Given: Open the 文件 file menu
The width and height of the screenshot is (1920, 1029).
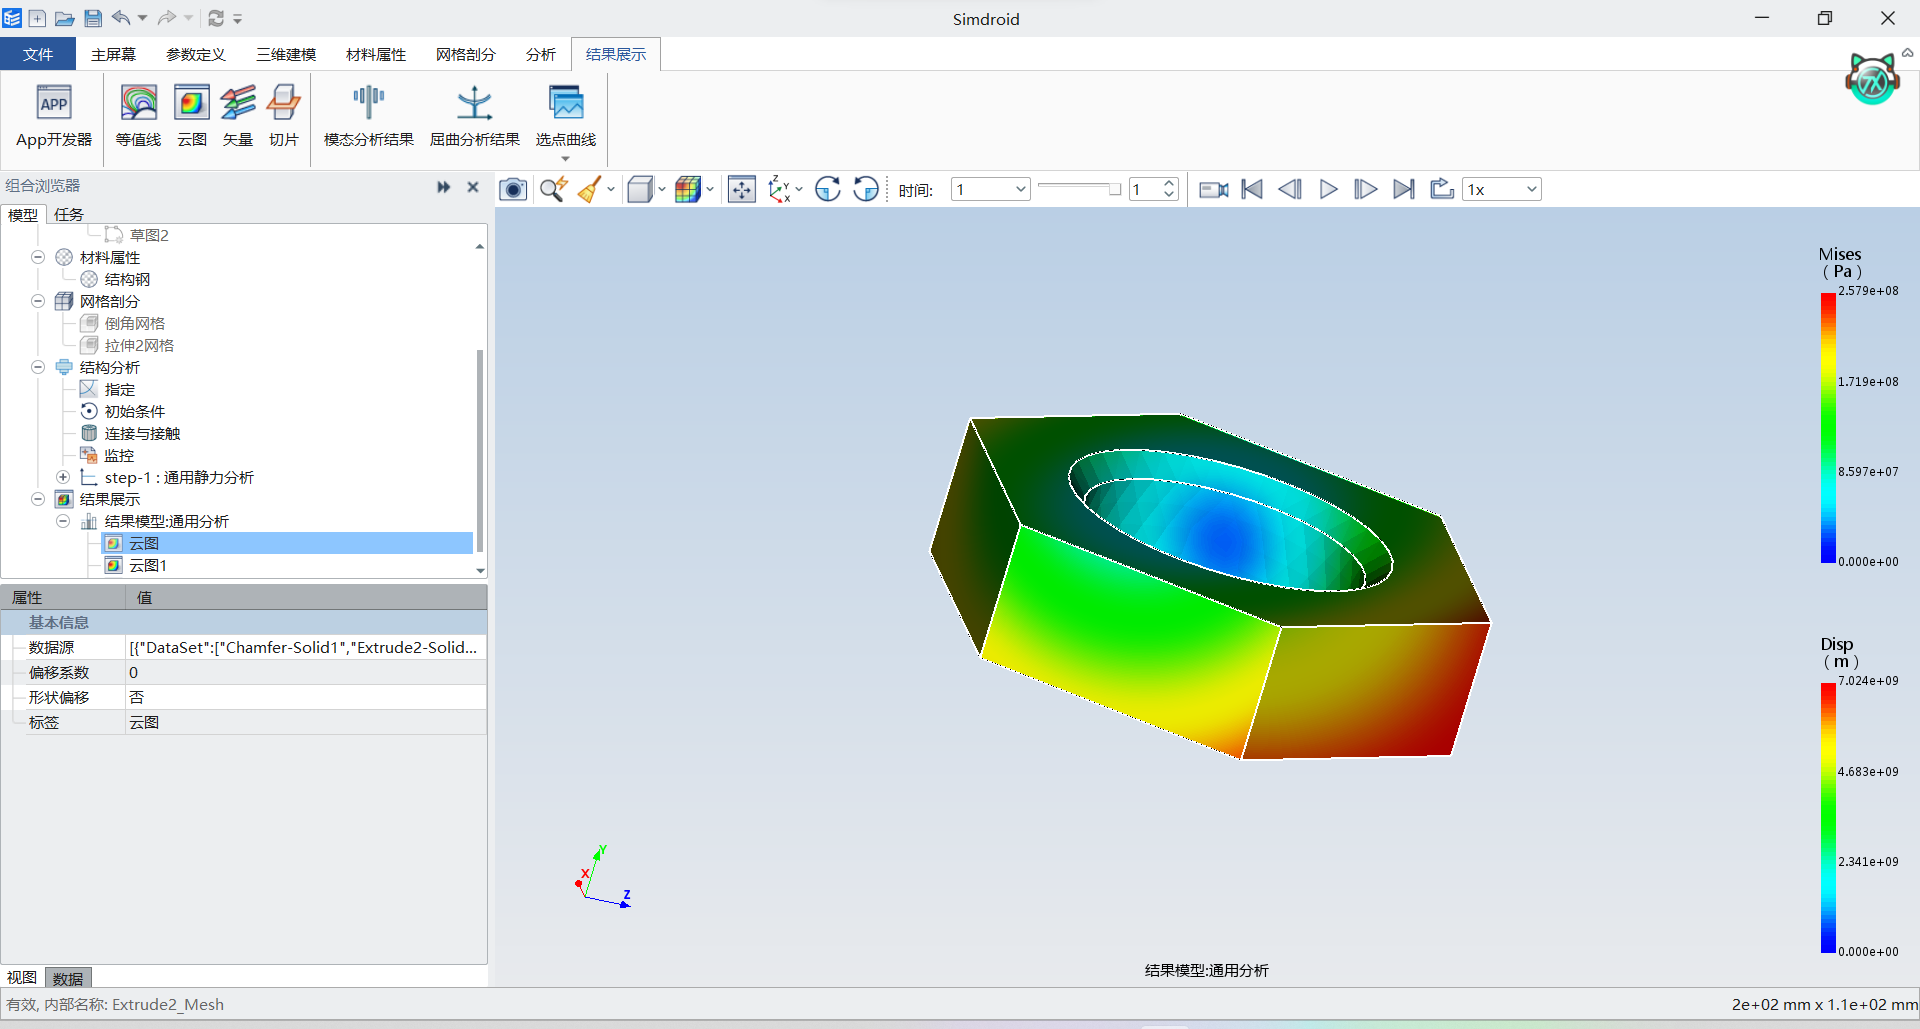Looking at the screenshot, I should (x=38, y=54).
